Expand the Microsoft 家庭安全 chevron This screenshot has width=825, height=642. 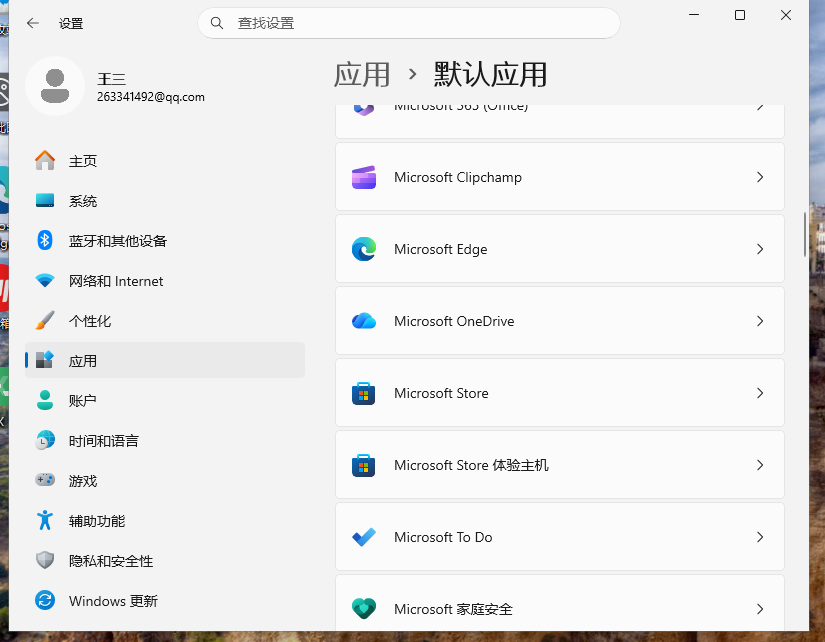pos(760,609)
